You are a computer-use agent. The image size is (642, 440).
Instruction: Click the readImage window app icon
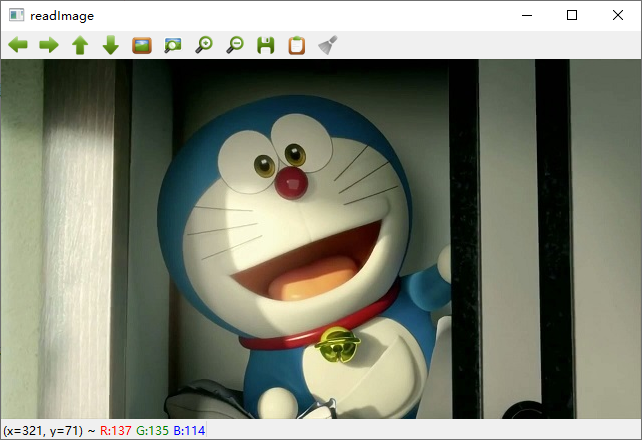pos(17,15)
